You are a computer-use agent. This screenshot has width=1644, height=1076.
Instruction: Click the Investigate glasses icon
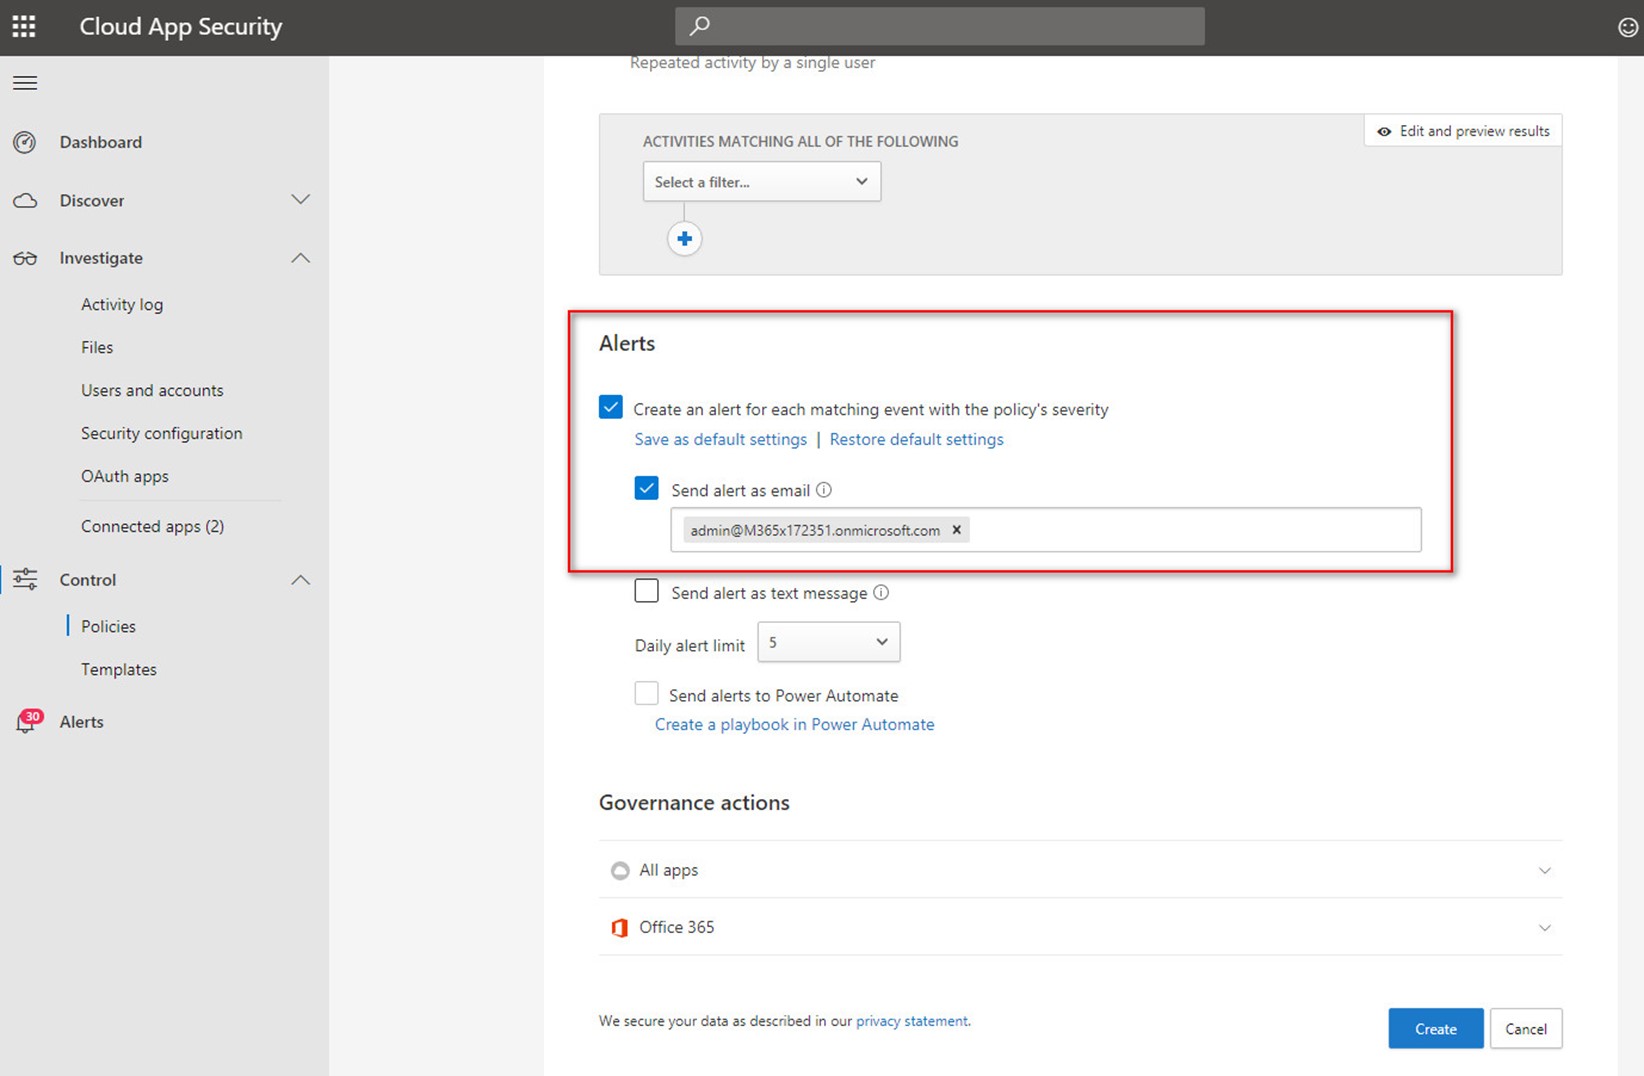25,258
